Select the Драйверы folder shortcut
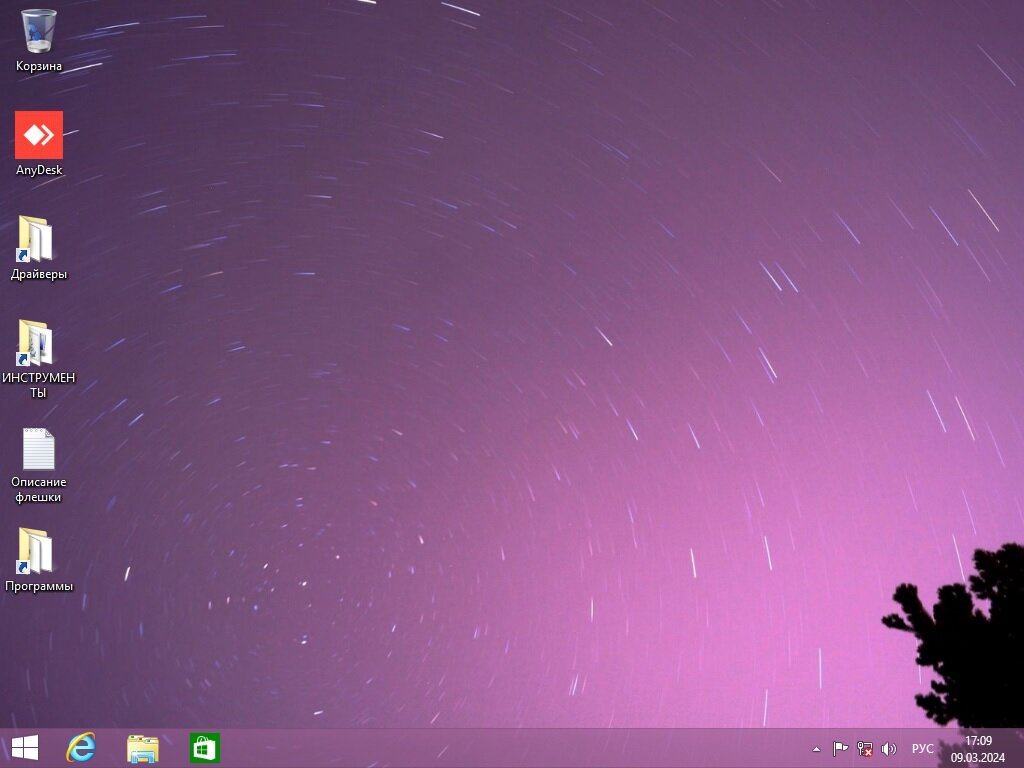 (x=35, y=239)
